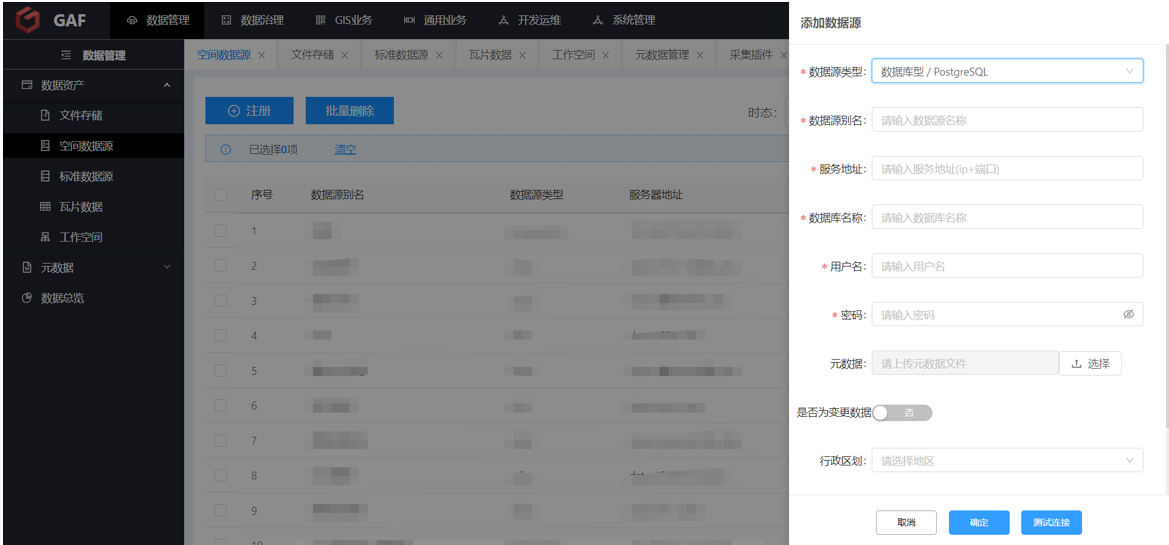
Task: Switch to the 采集插件 tab
Action: (752, 55)
